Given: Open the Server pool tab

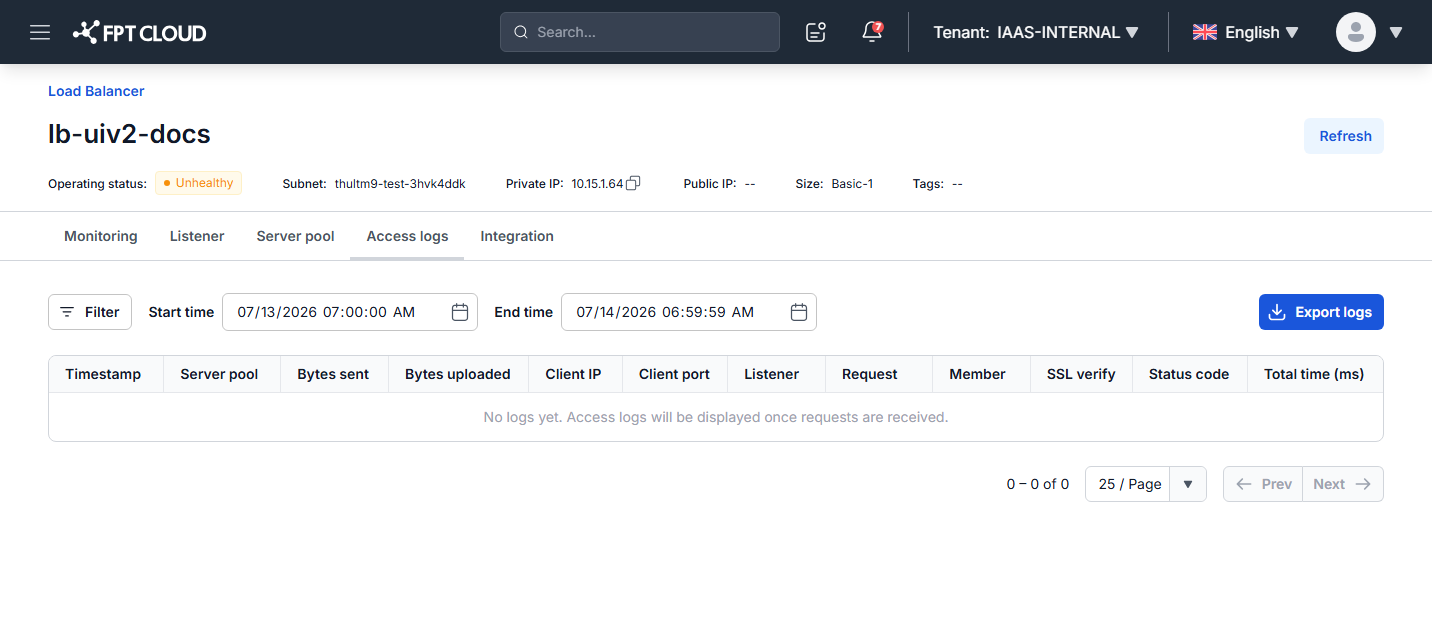Looking at the screenshot, I should coord(295,236).
